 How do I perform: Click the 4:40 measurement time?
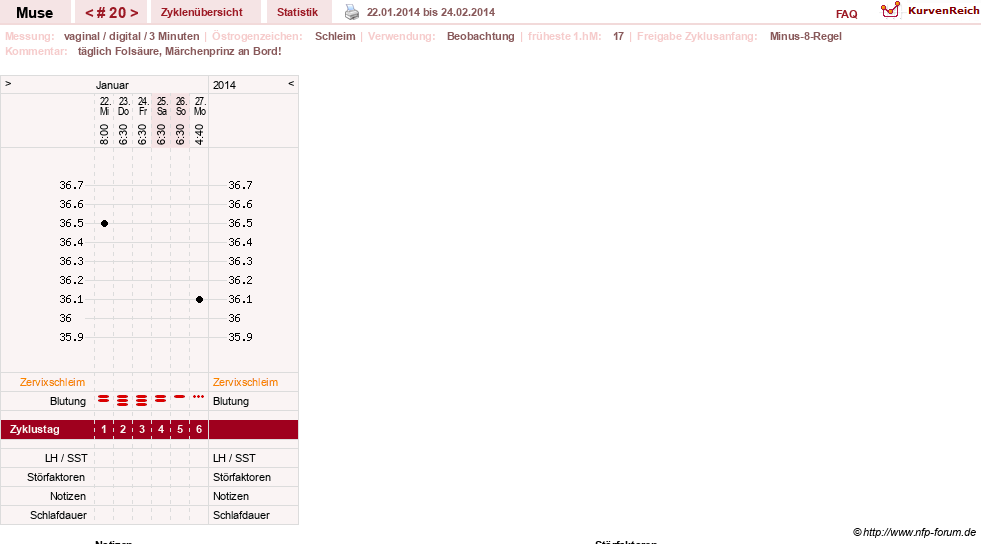pyautogui.click(x=200, y=134)
